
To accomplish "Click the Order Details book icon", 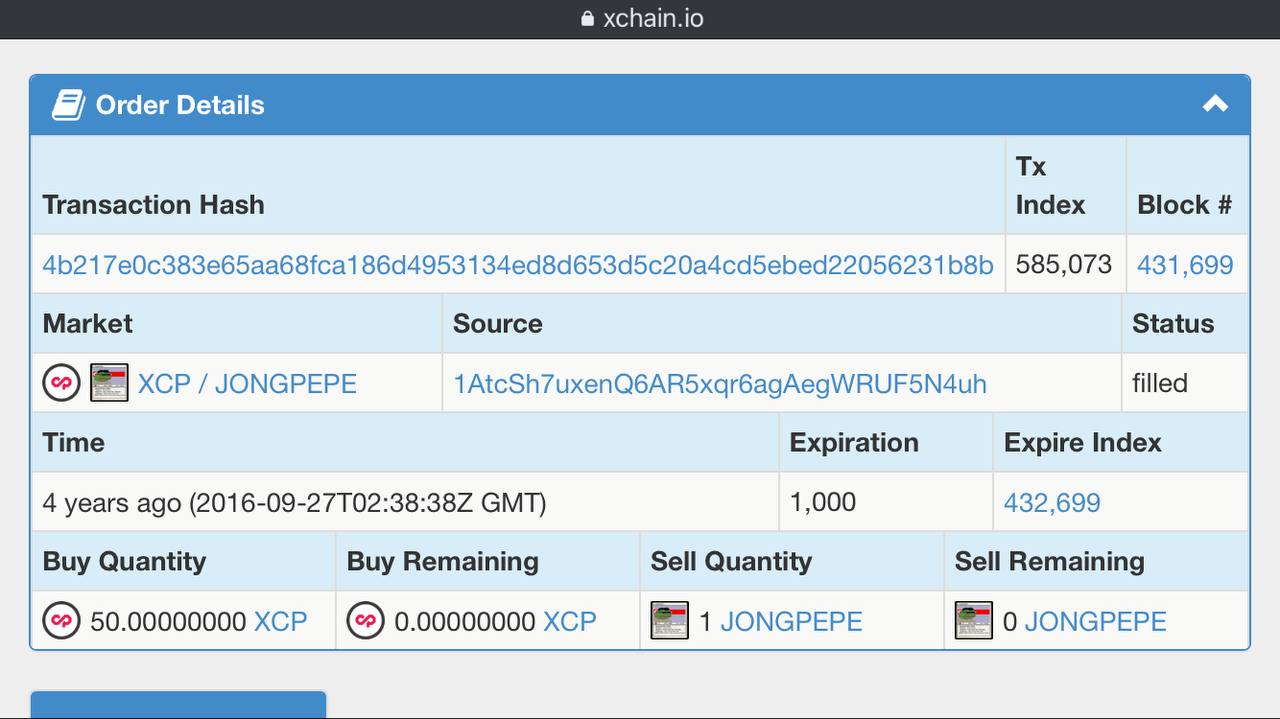I will pos(68,104).
